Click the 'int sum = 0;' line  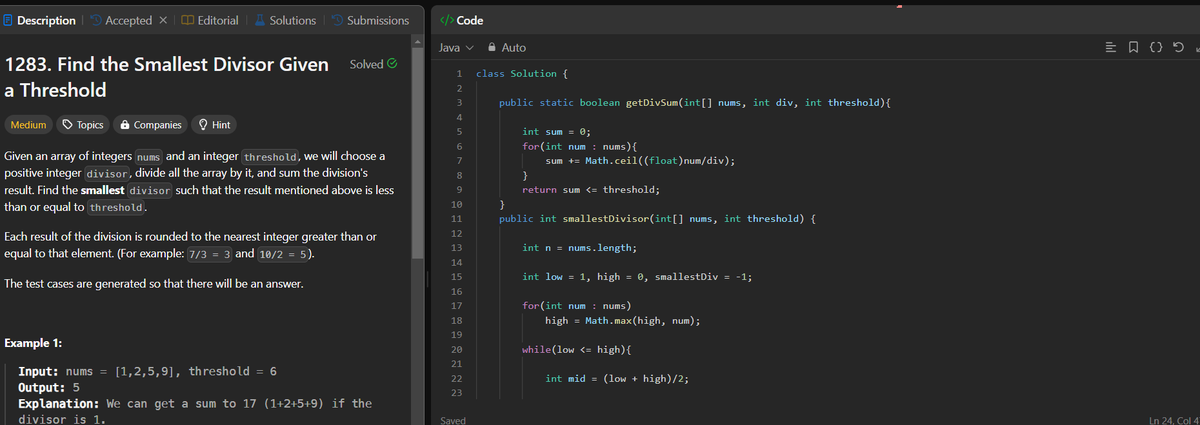[557, 132]
